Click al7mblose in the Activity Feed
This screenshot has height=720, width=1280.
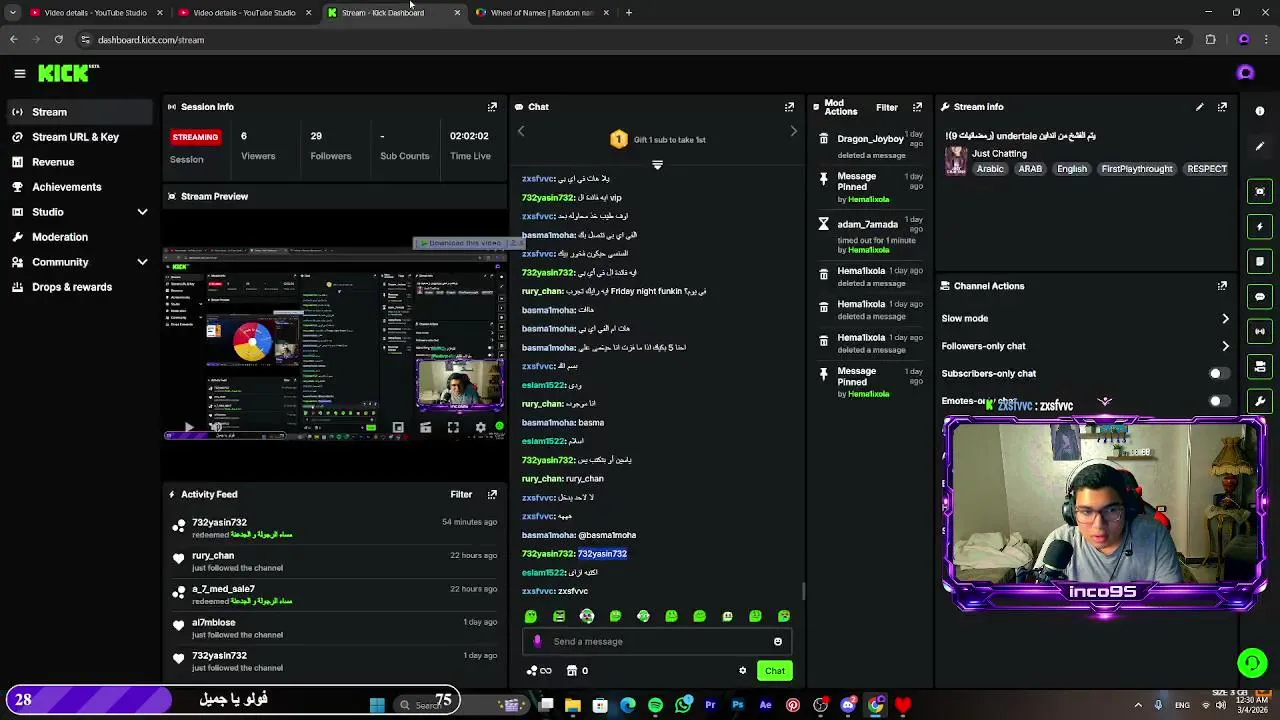tap(213, 622)
